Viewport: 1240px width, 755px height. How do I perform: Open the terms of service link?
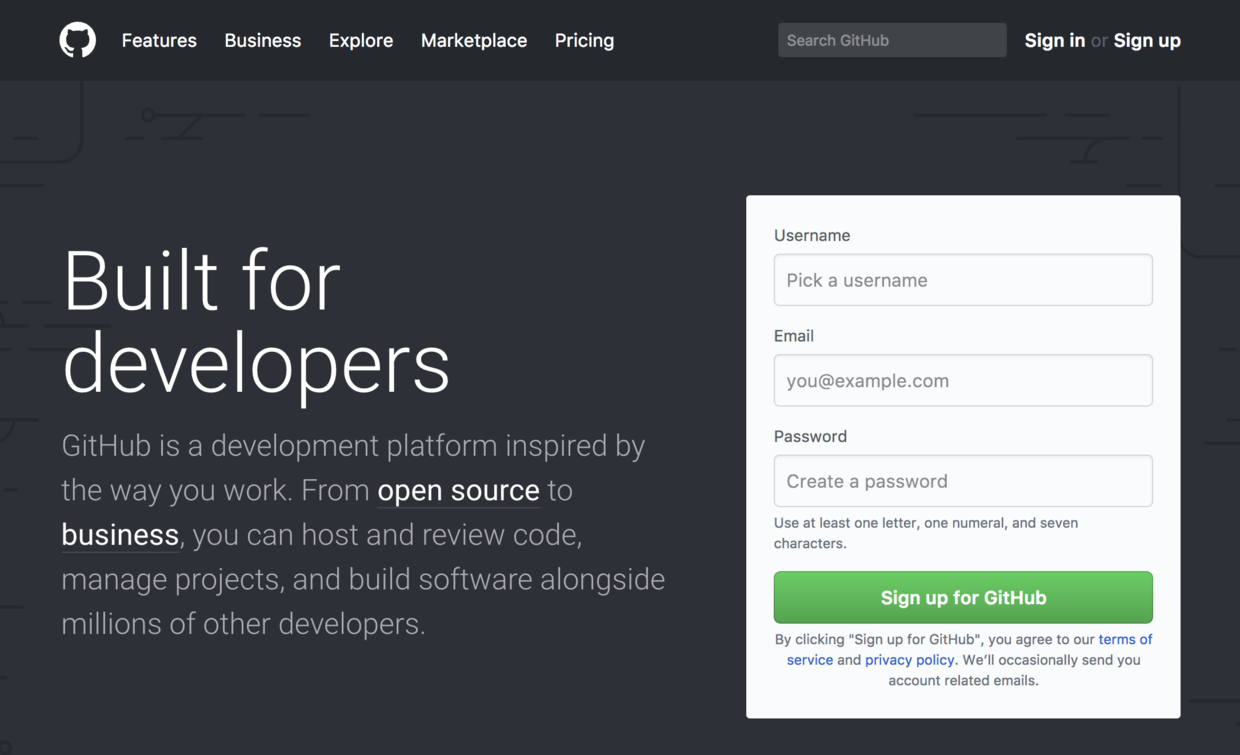point(1125,639)
